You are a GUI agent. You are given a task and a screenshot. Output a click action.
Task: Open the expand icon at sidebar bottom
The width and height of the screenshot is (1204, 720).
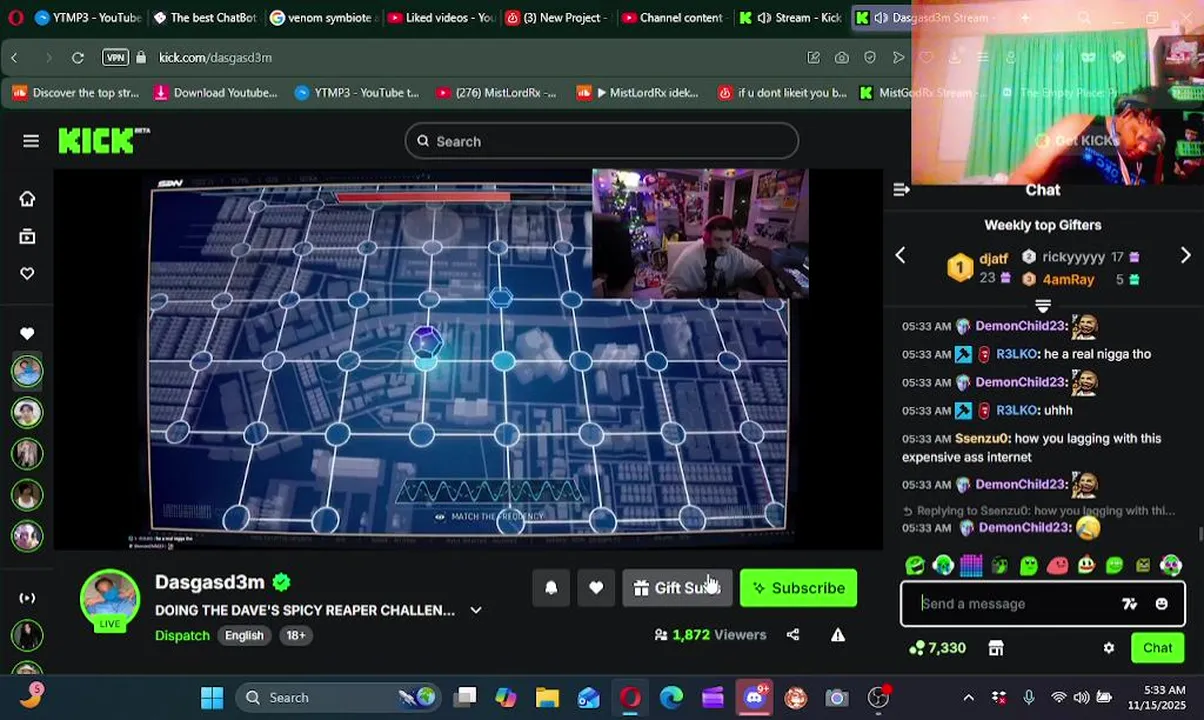[27, 598]
